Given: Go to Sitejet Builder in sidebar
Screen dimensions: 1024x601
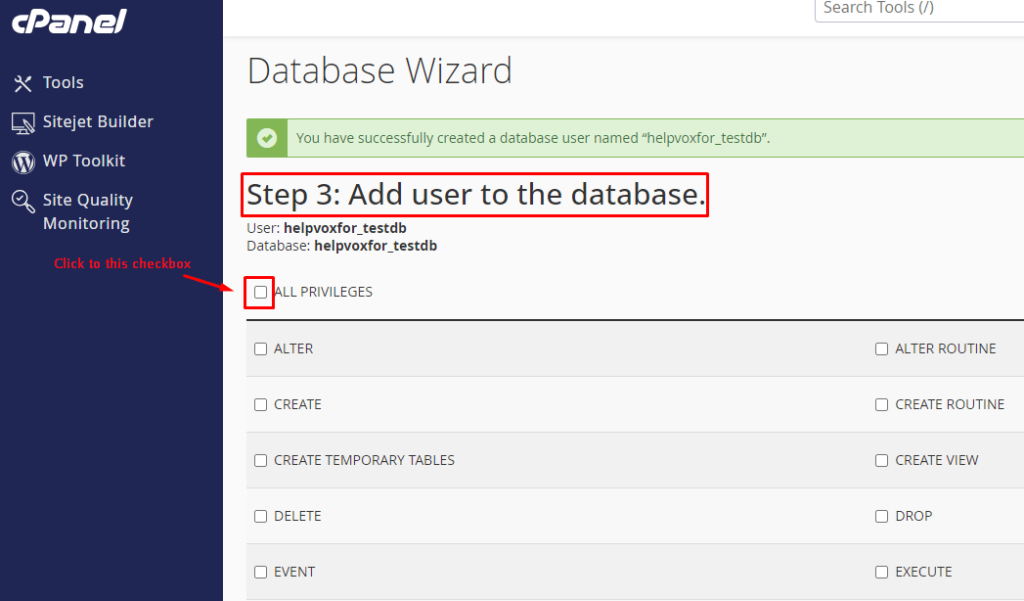Looking at the screenshot, I should tap(98, 122).
